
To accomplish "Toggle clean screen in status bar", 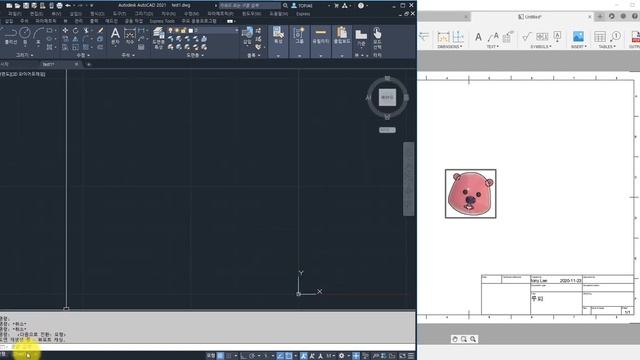I will (402, 356).
